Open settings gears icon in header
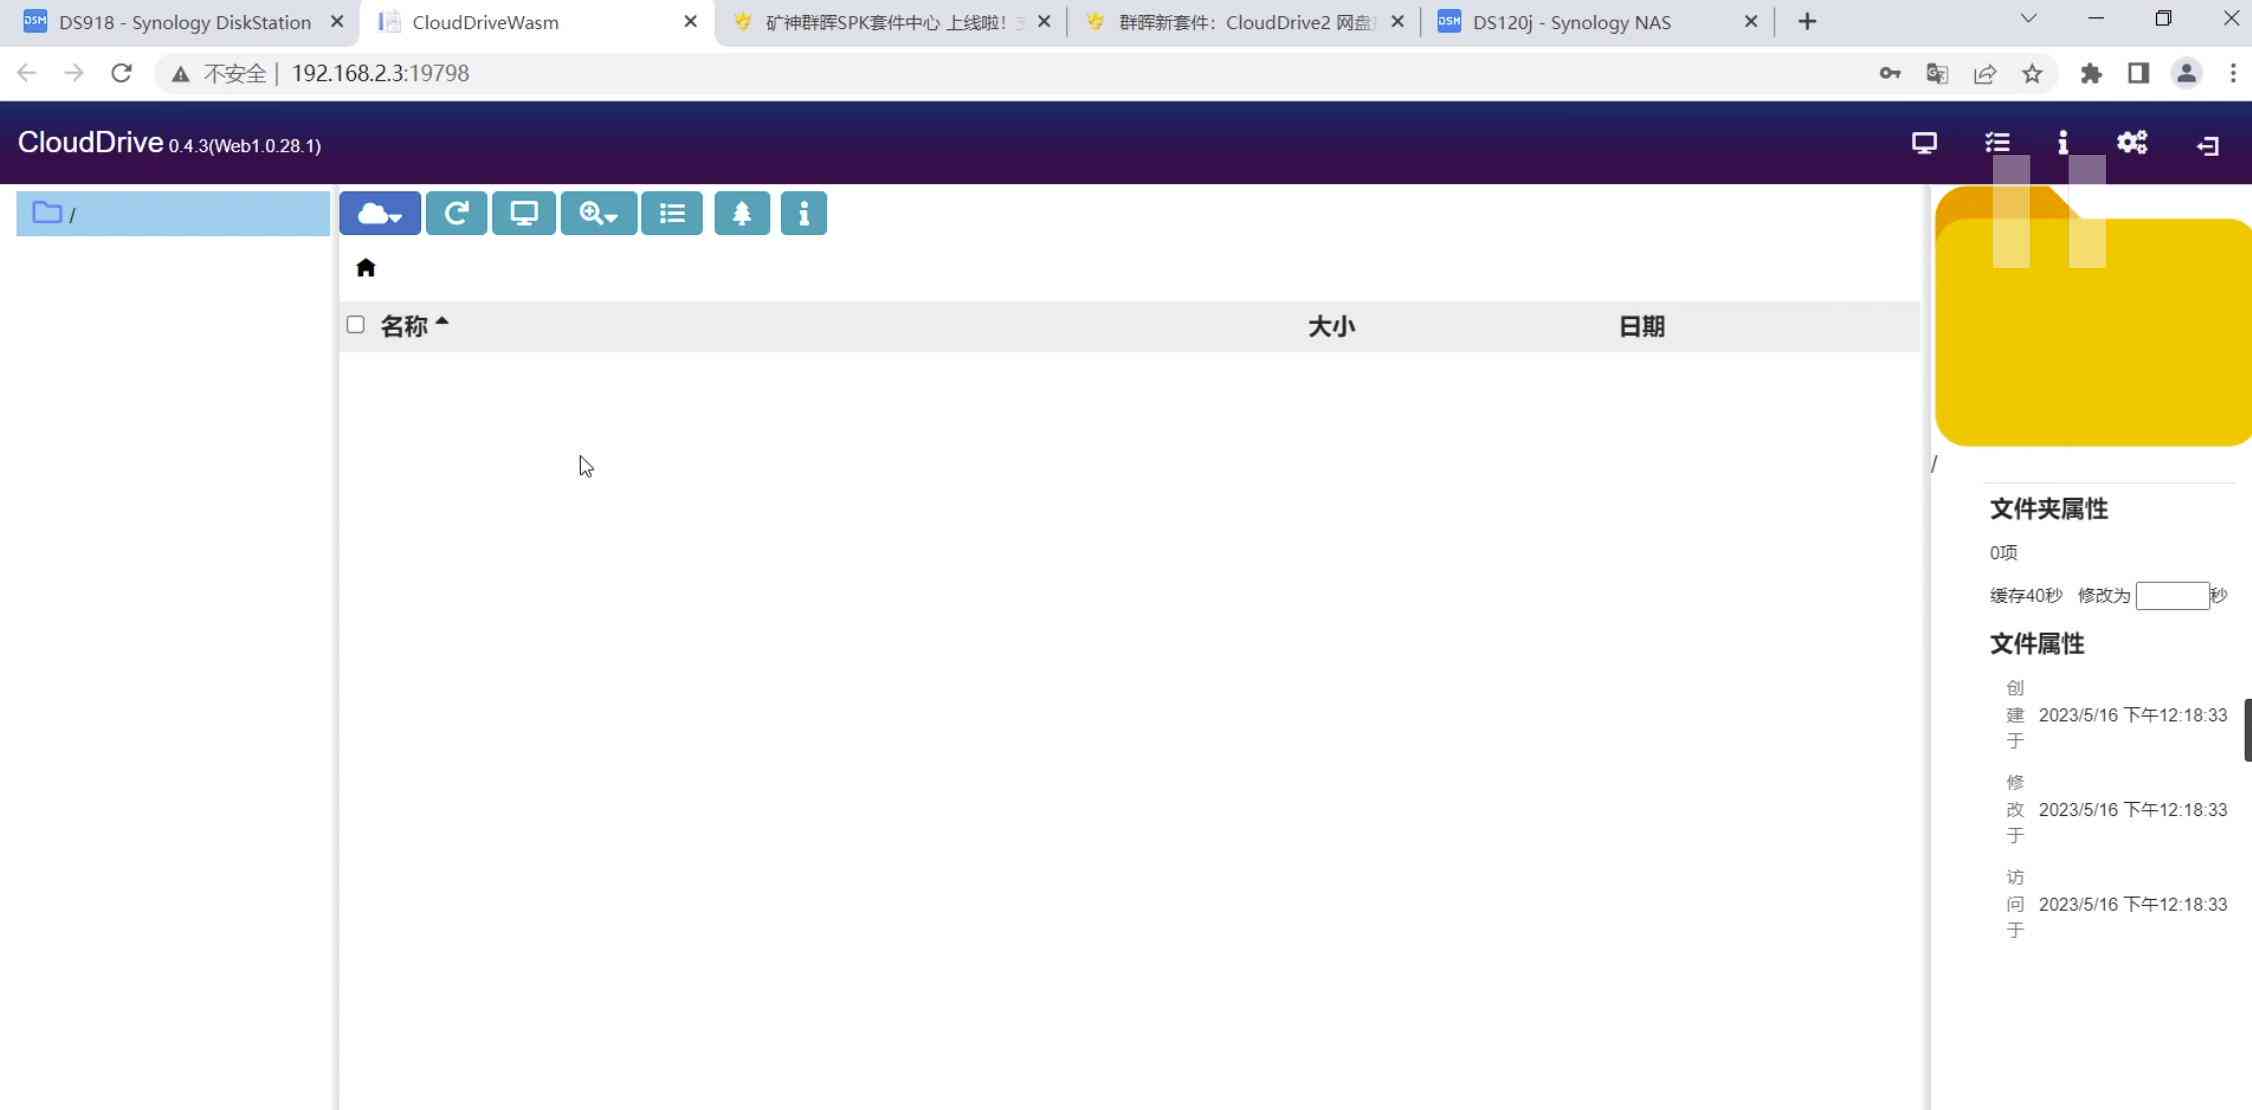The image size is (2252, 1110). [x=2132, y=143]
